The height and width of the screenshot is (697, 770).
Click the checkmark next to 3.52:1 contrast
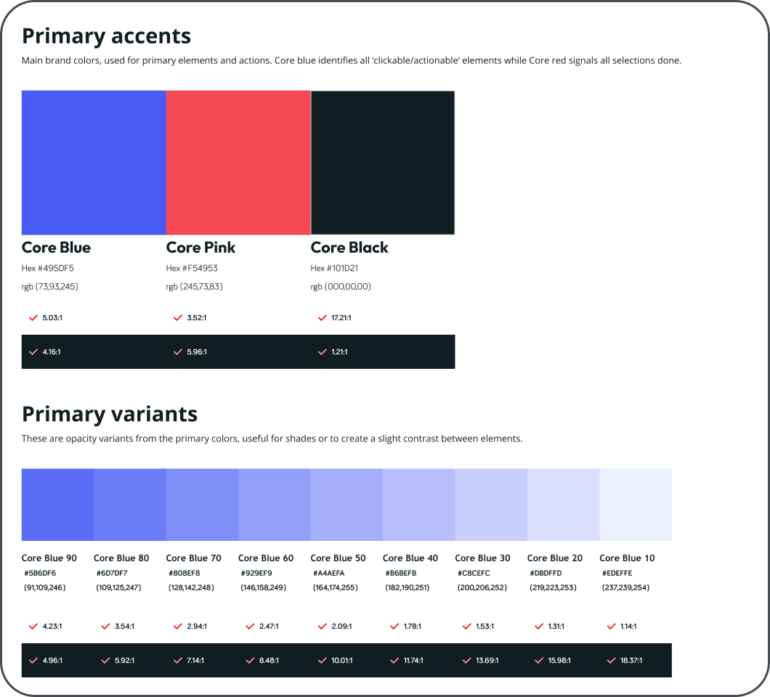177,318
